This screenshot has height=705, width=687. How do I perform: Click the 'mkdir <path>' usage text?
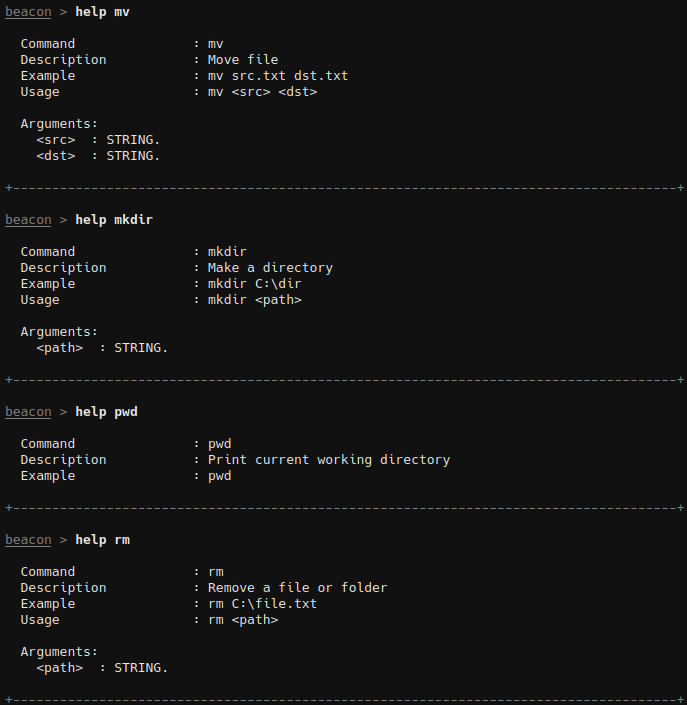pos(254,299)
